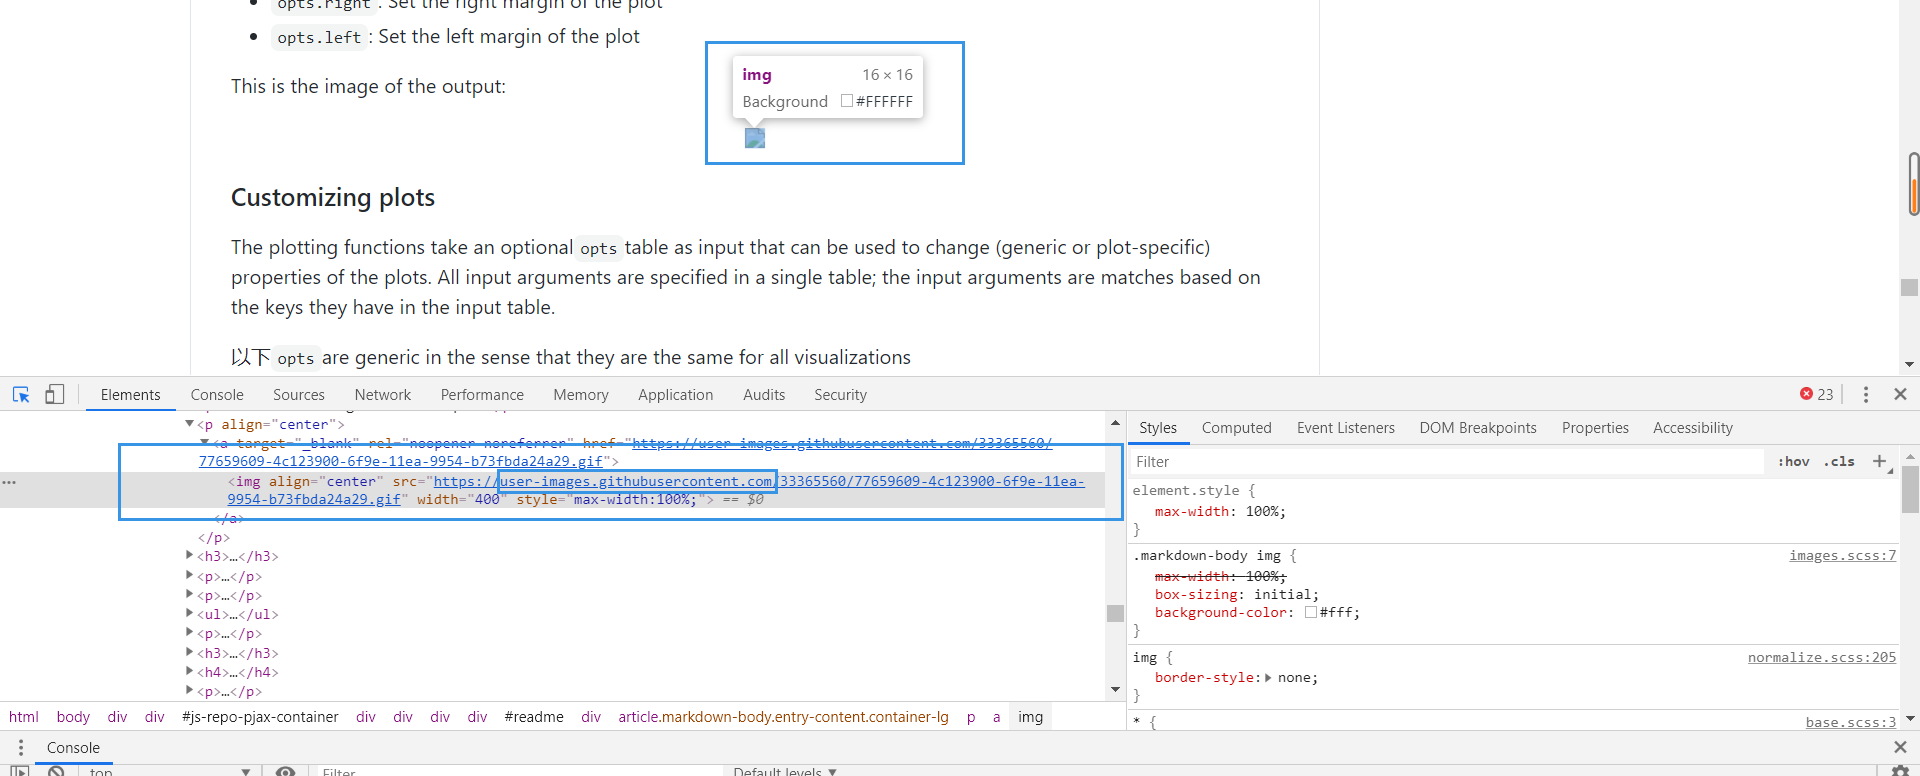Select the Elements tab
Viewport: 1920px width, 776px height.
click(x=130, y=395)
